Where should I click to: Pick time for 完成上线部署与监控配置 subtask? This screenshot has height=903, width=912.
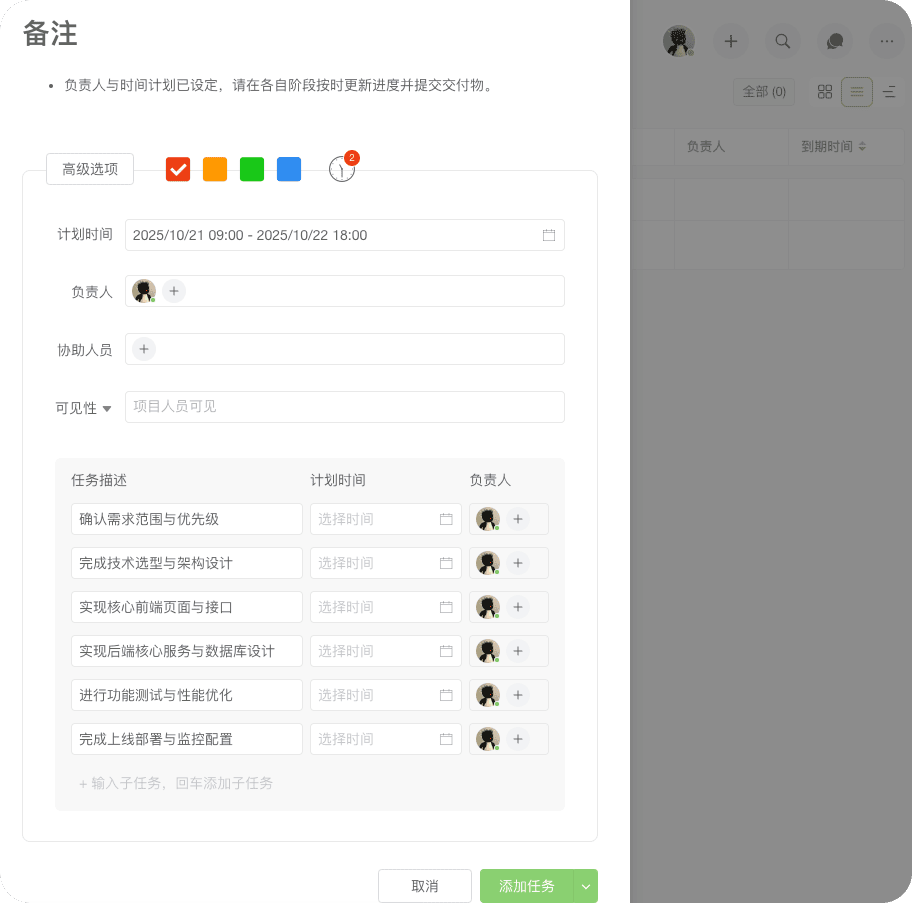(x=386, y=739)
